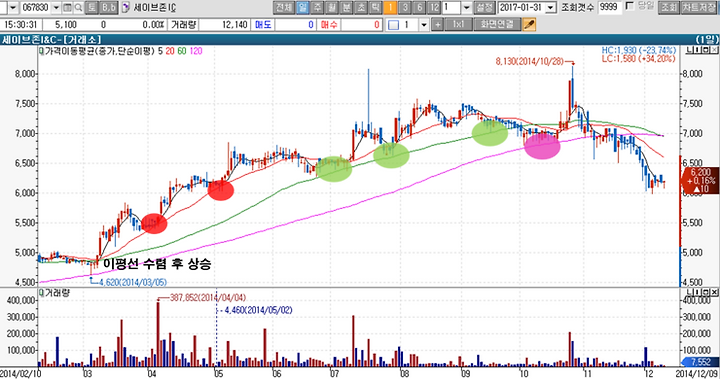Click the 387,852(2014/04/04) volume peak label
Image resolution: width=720 pixels, height=379 pixels.
pyautogui.click(x=208, y=298)
